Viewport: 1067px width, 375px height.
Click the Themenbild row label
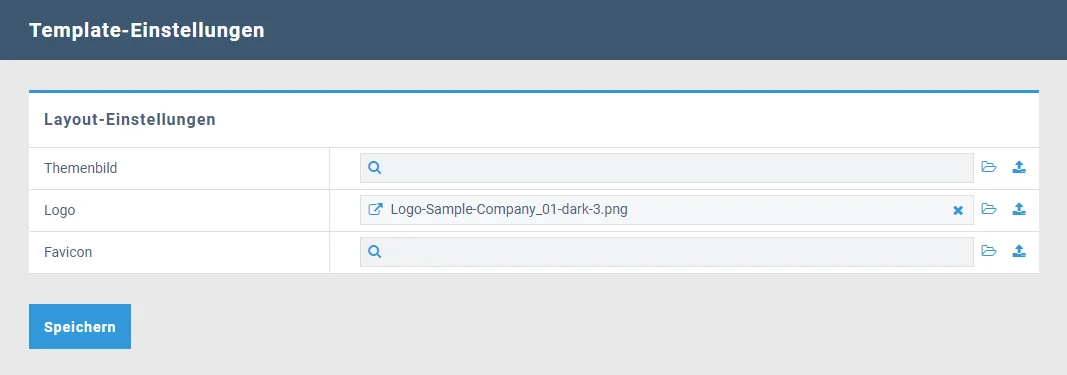coord(80,168)
